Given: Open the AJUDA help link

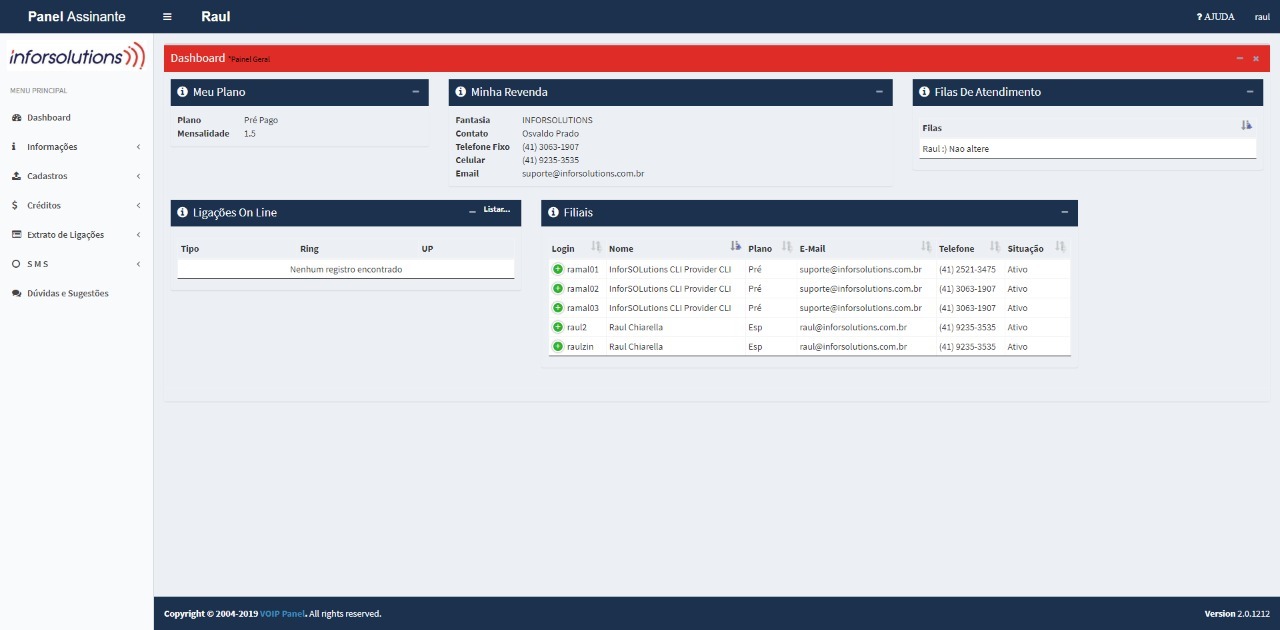Looking at the screenshot, I should point(1215,17).
